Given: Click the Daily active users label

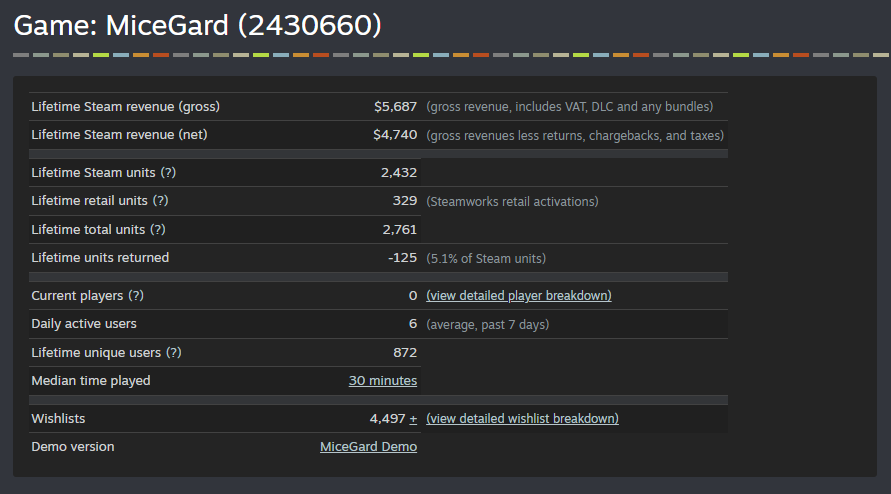Looking at the screenshot, I should tap(84, 324).
